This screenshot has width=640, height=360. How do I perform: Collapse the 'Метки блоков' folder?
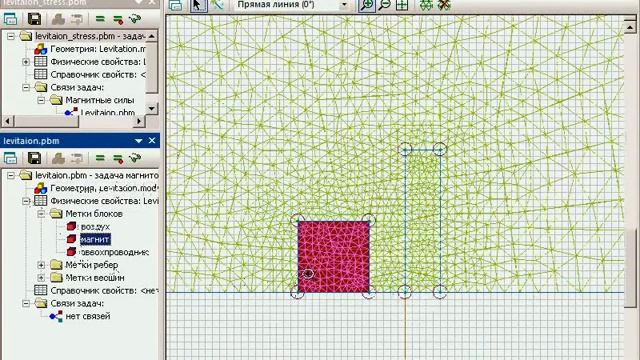[41, 213]
